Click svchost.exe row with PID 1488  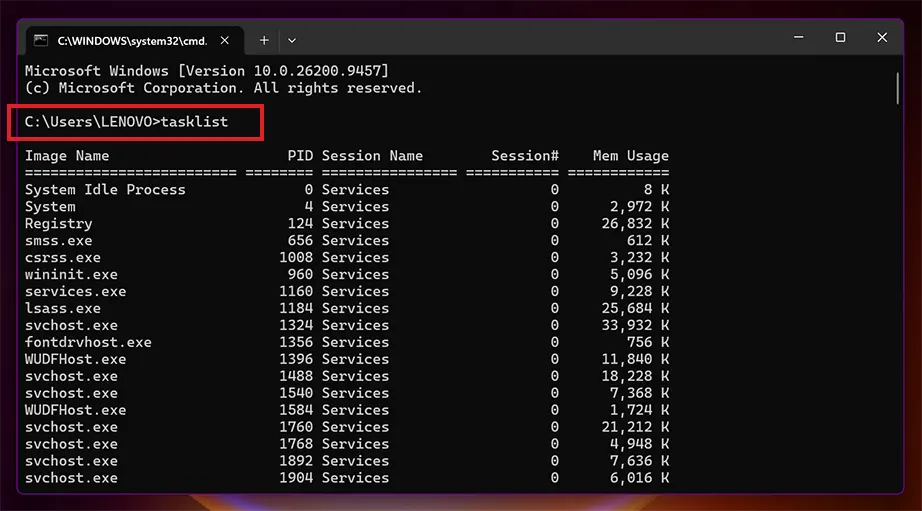coord(347,376)
